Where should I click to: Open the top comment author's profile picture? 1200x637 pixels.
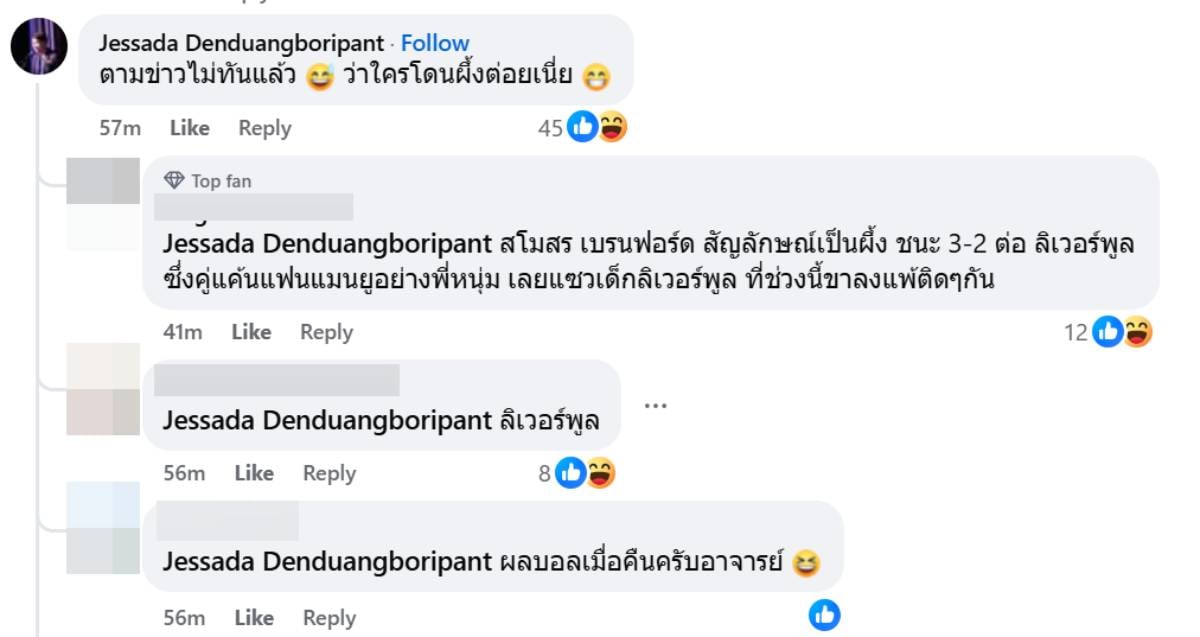click(x=39, y=46)
